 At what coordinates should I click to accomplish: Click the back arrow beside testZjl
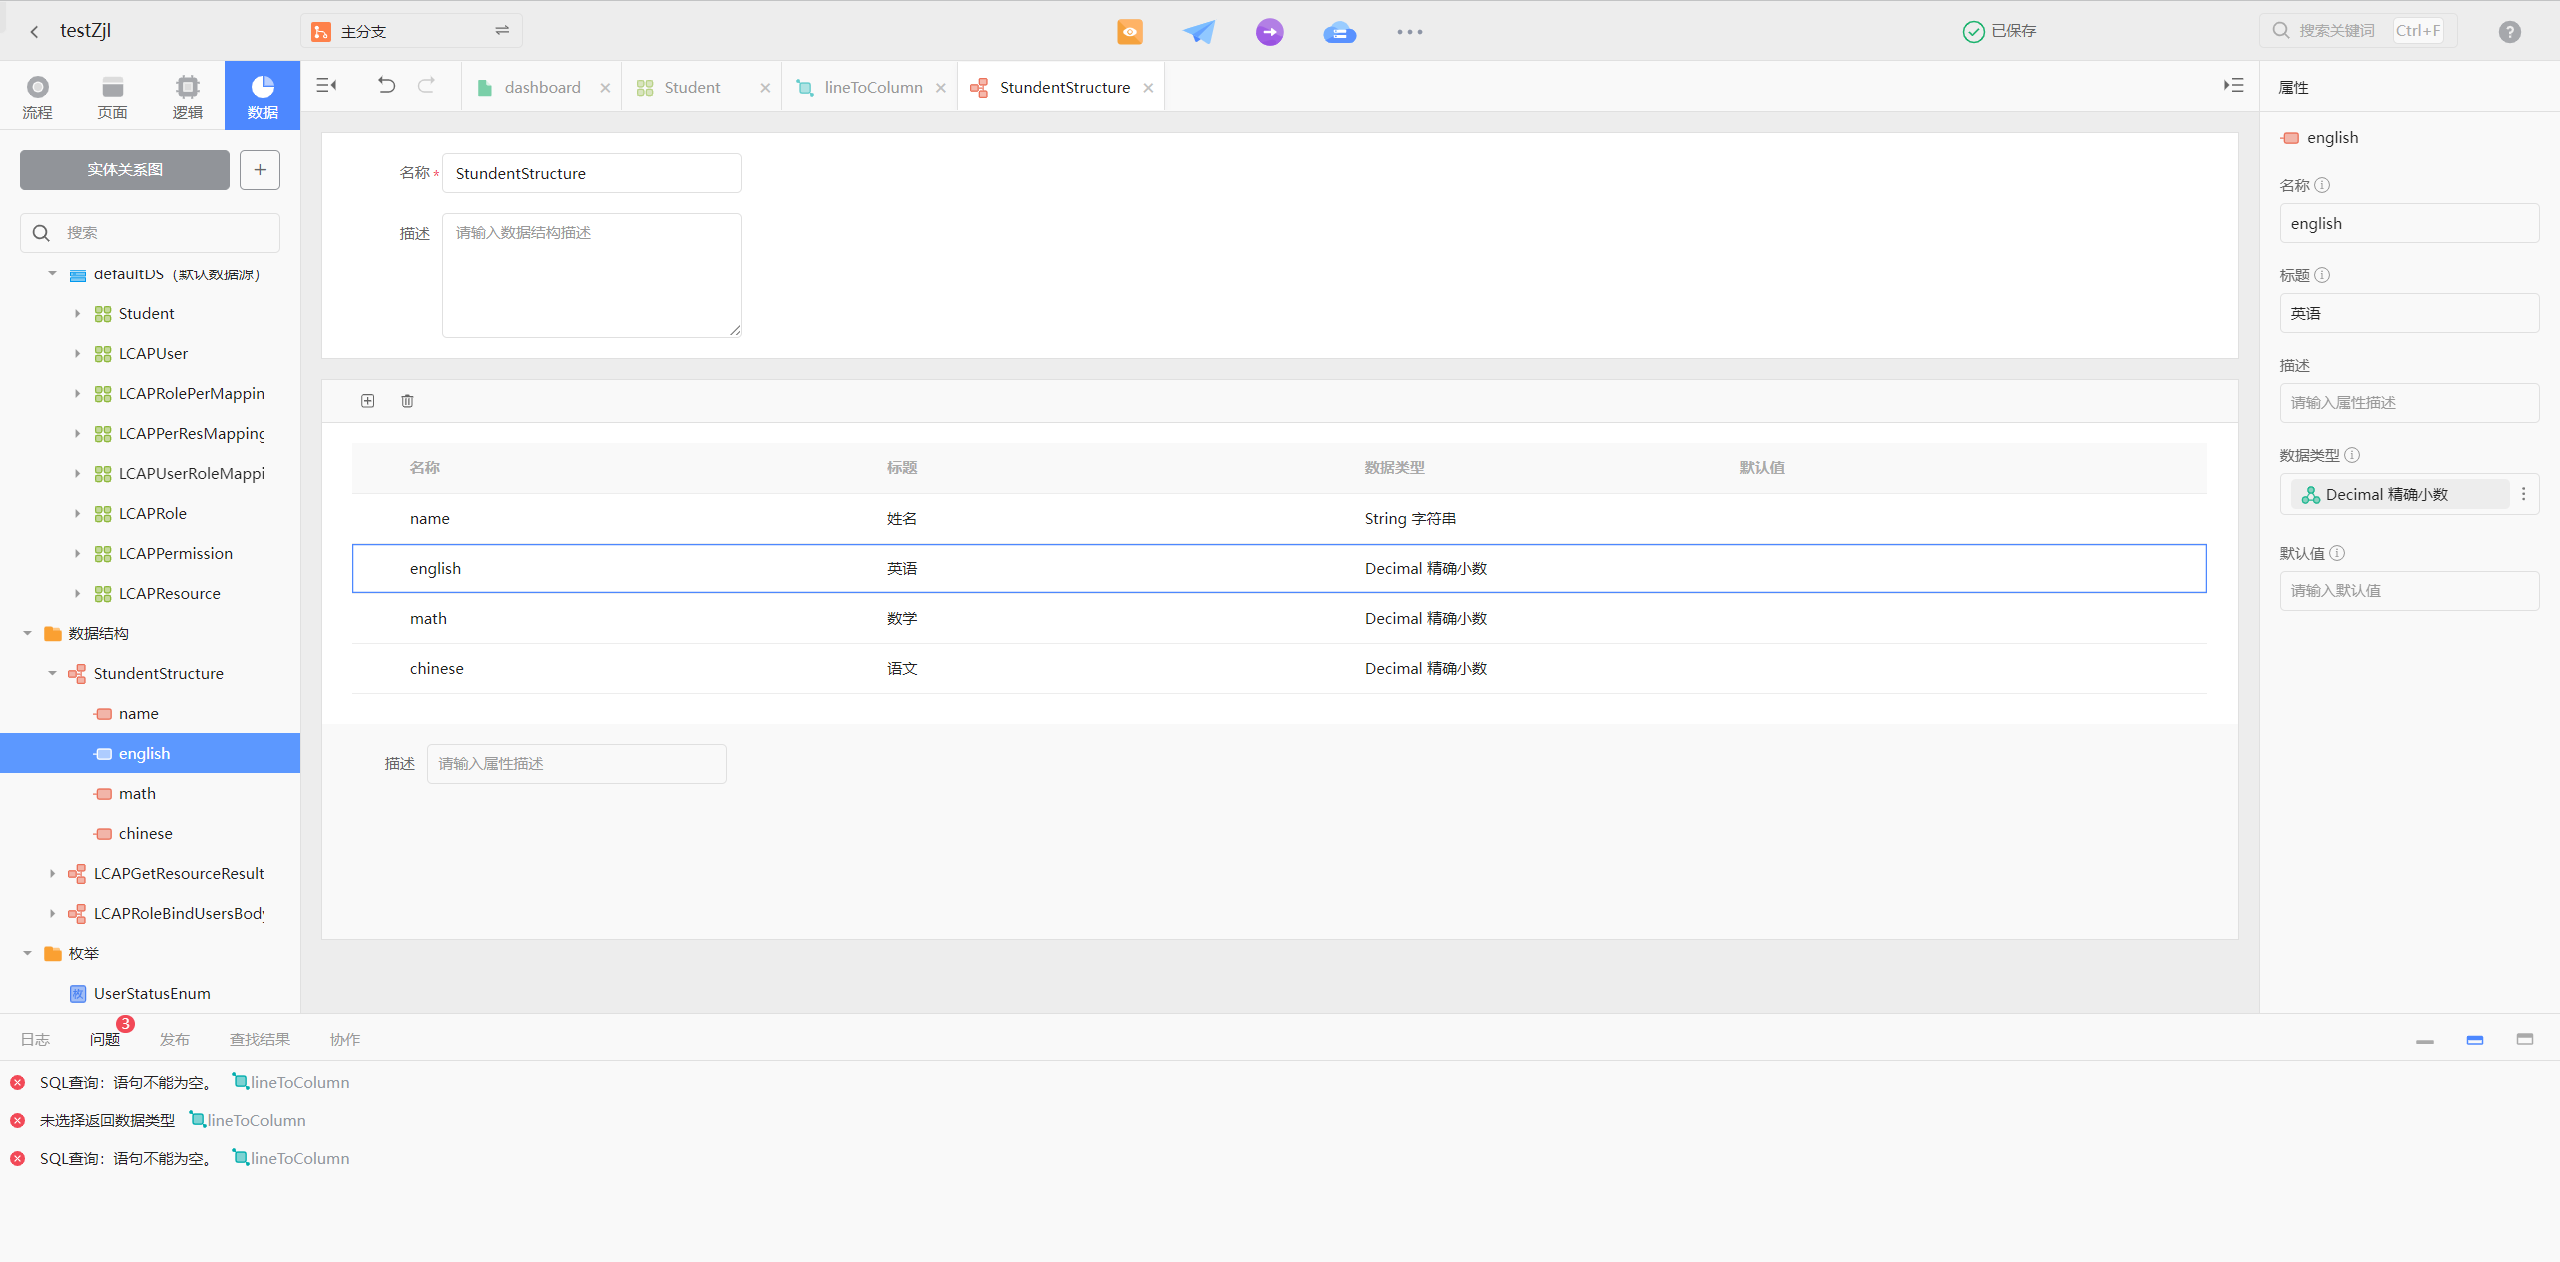[34, 32]
